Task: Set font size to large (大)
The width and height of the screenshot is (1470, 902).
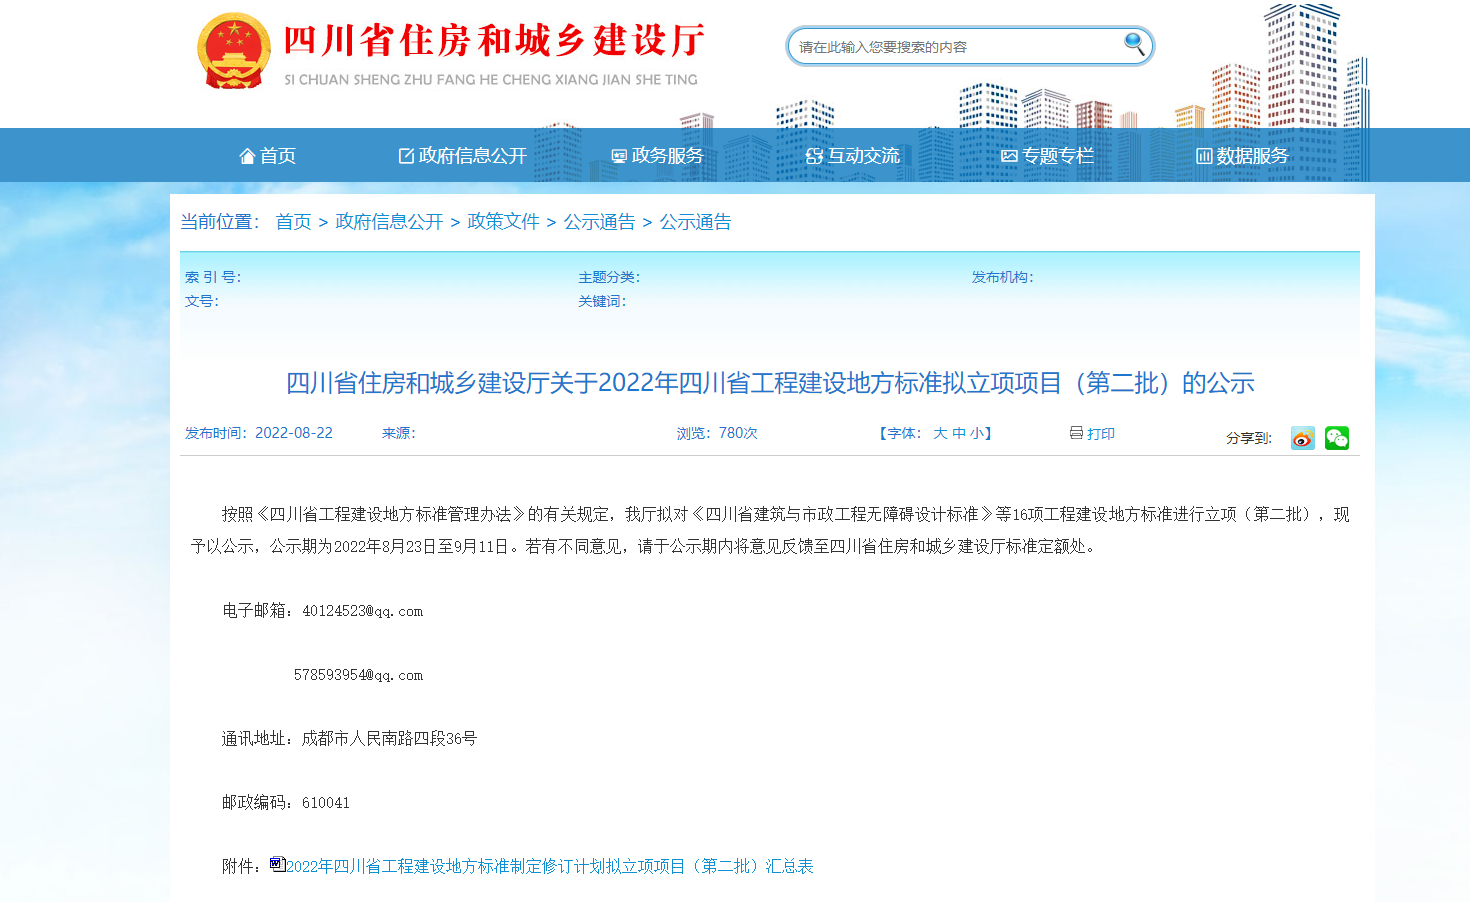Action: 940,433
